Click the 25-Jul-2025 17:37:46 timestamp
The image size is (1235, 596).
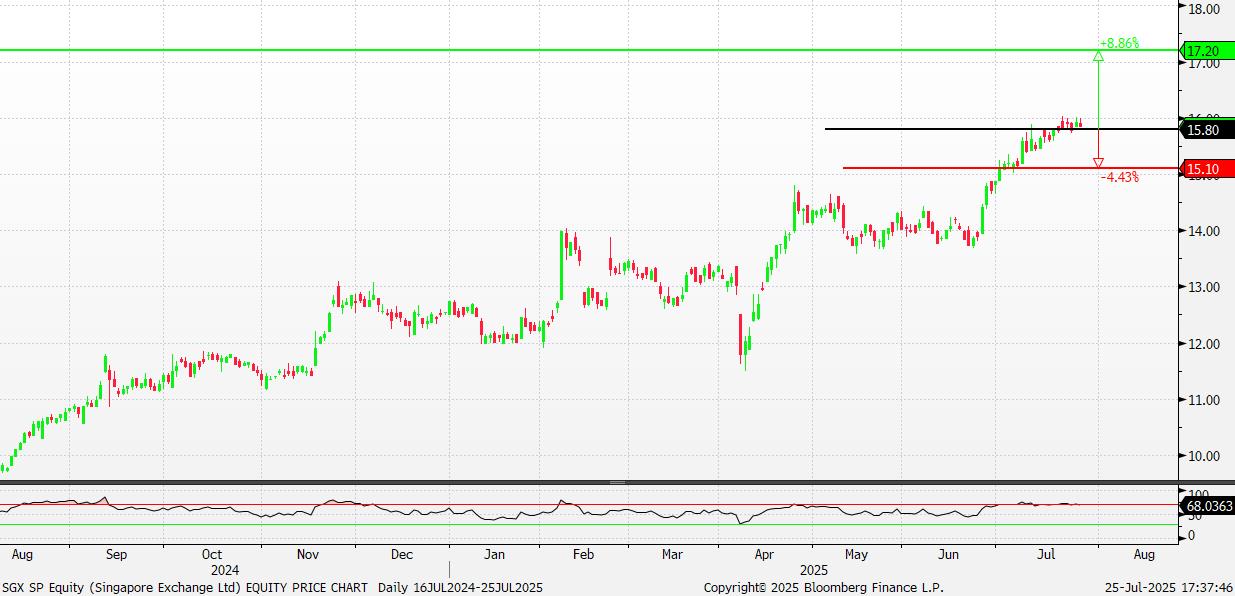click(1170, 588)
